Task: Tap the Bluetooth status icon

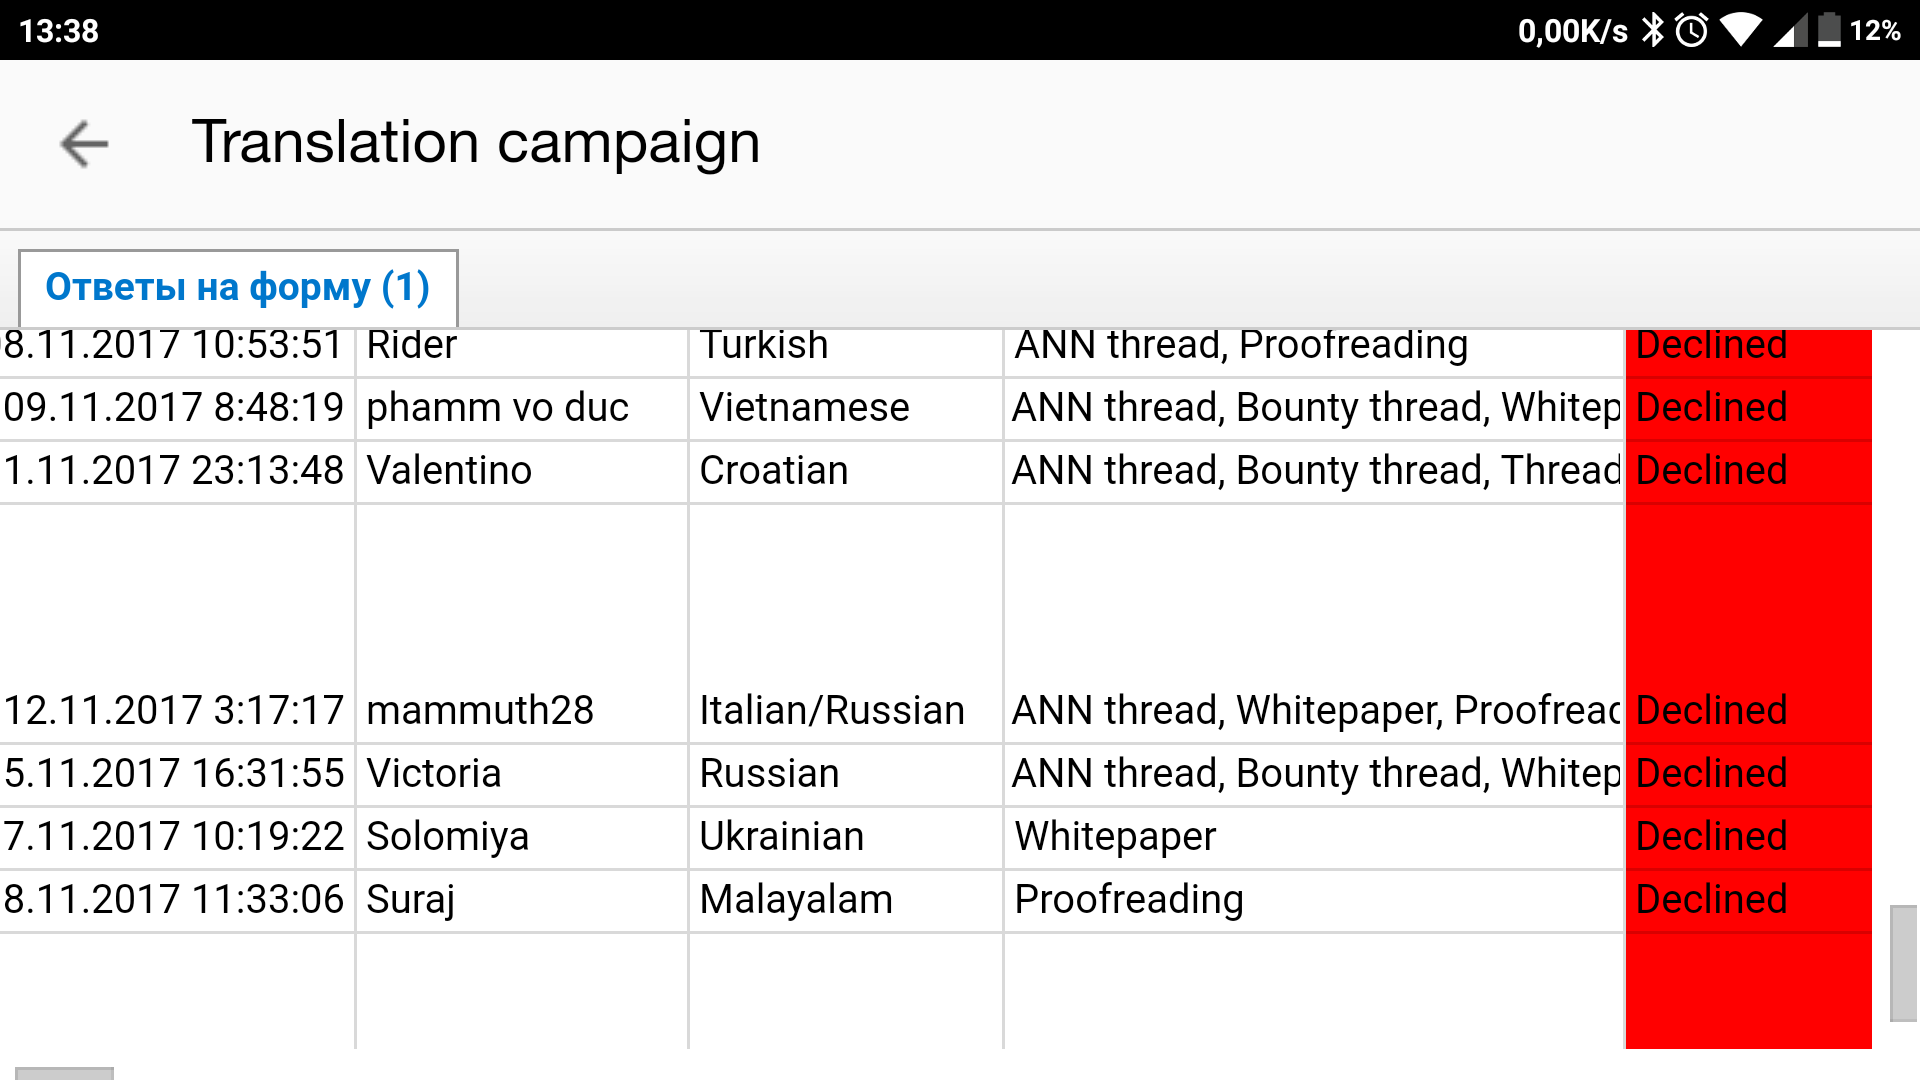Action: tap(1653, 30)
